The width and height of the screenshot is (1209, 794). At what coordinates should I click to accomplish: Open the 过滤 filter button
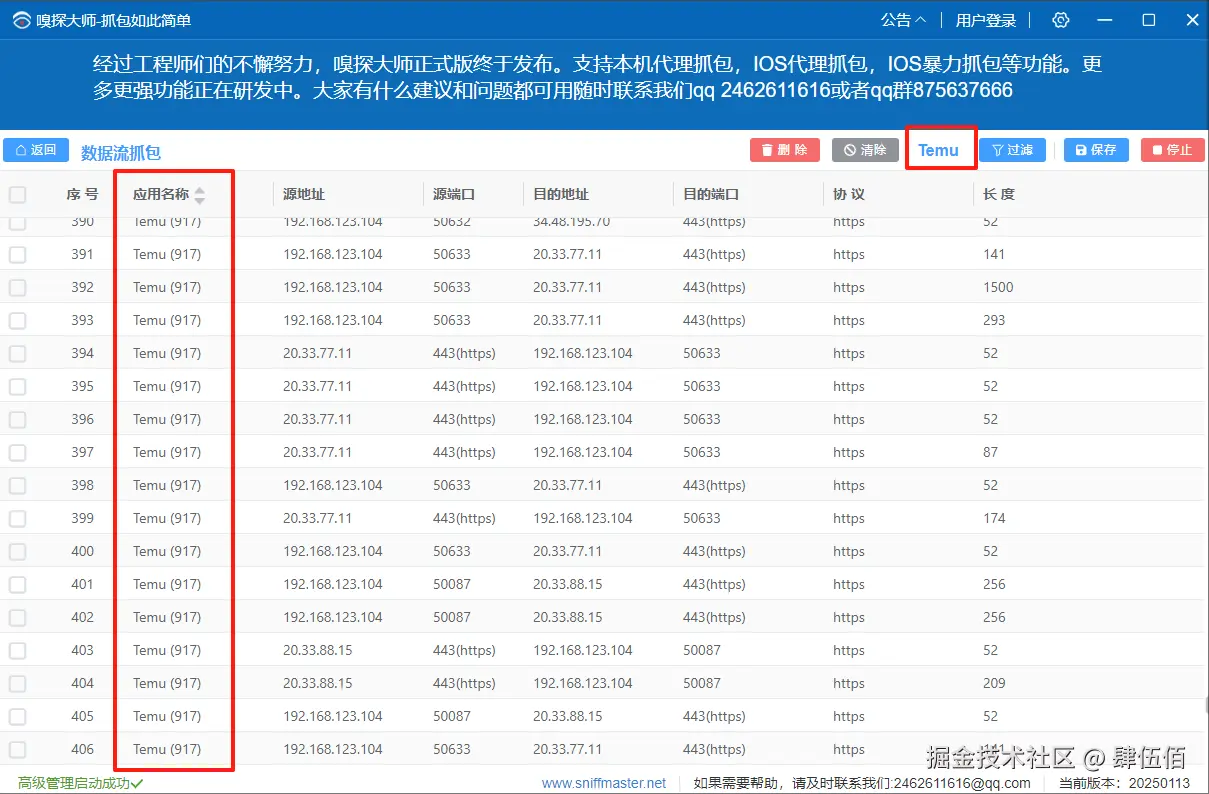tap(1012, 150)
